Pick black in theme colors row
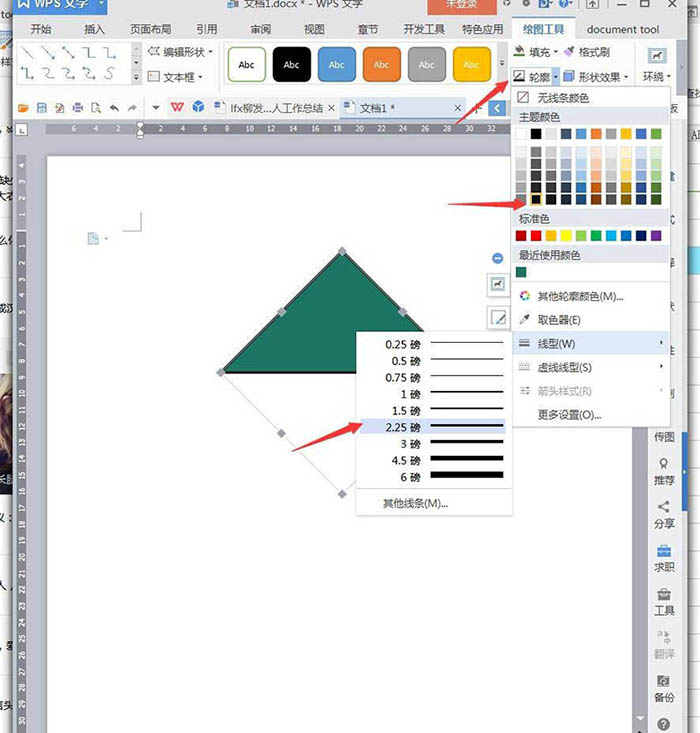The image size is (700, 733). pos(536,134)
